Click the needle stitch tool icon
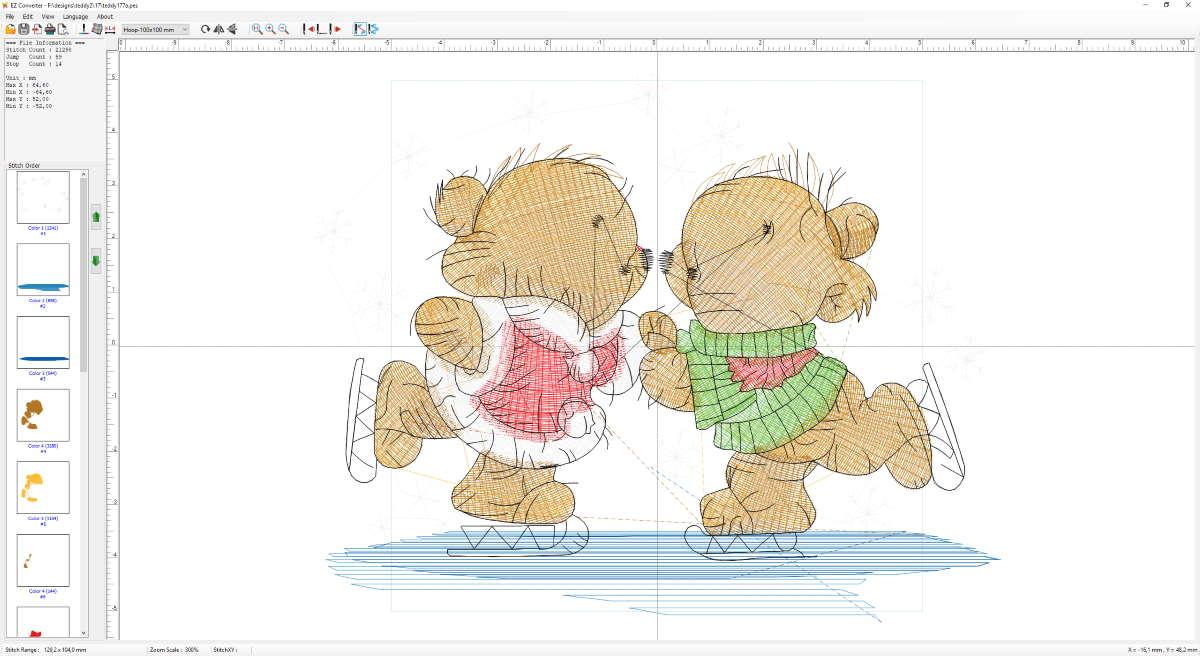This screenshot has width=1200, height=656. [84, 29]
